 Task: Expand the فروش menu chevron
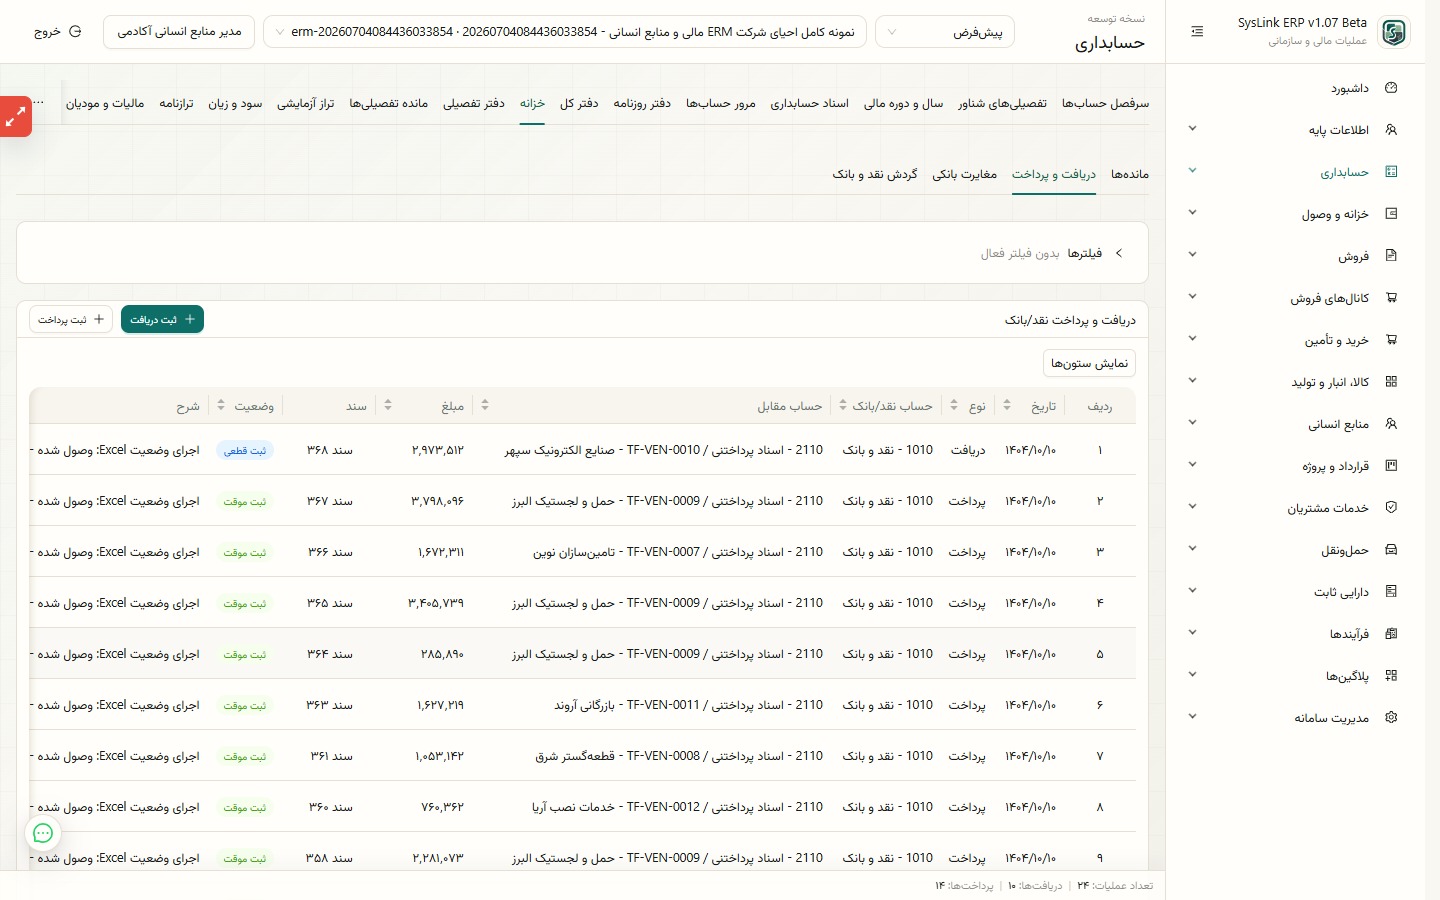[1192, 255]
